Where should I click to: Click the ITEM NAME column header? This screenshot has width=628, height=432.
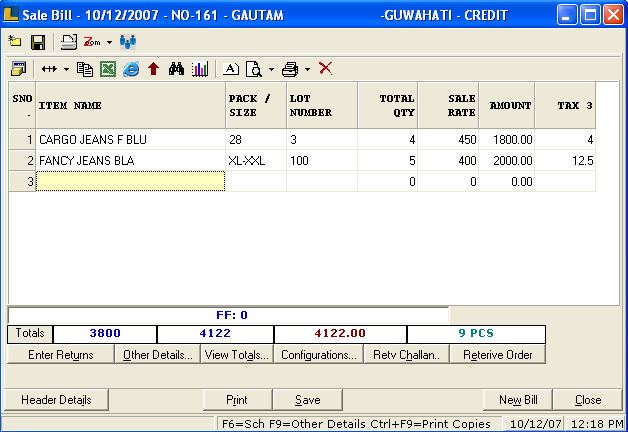(131, 106)
